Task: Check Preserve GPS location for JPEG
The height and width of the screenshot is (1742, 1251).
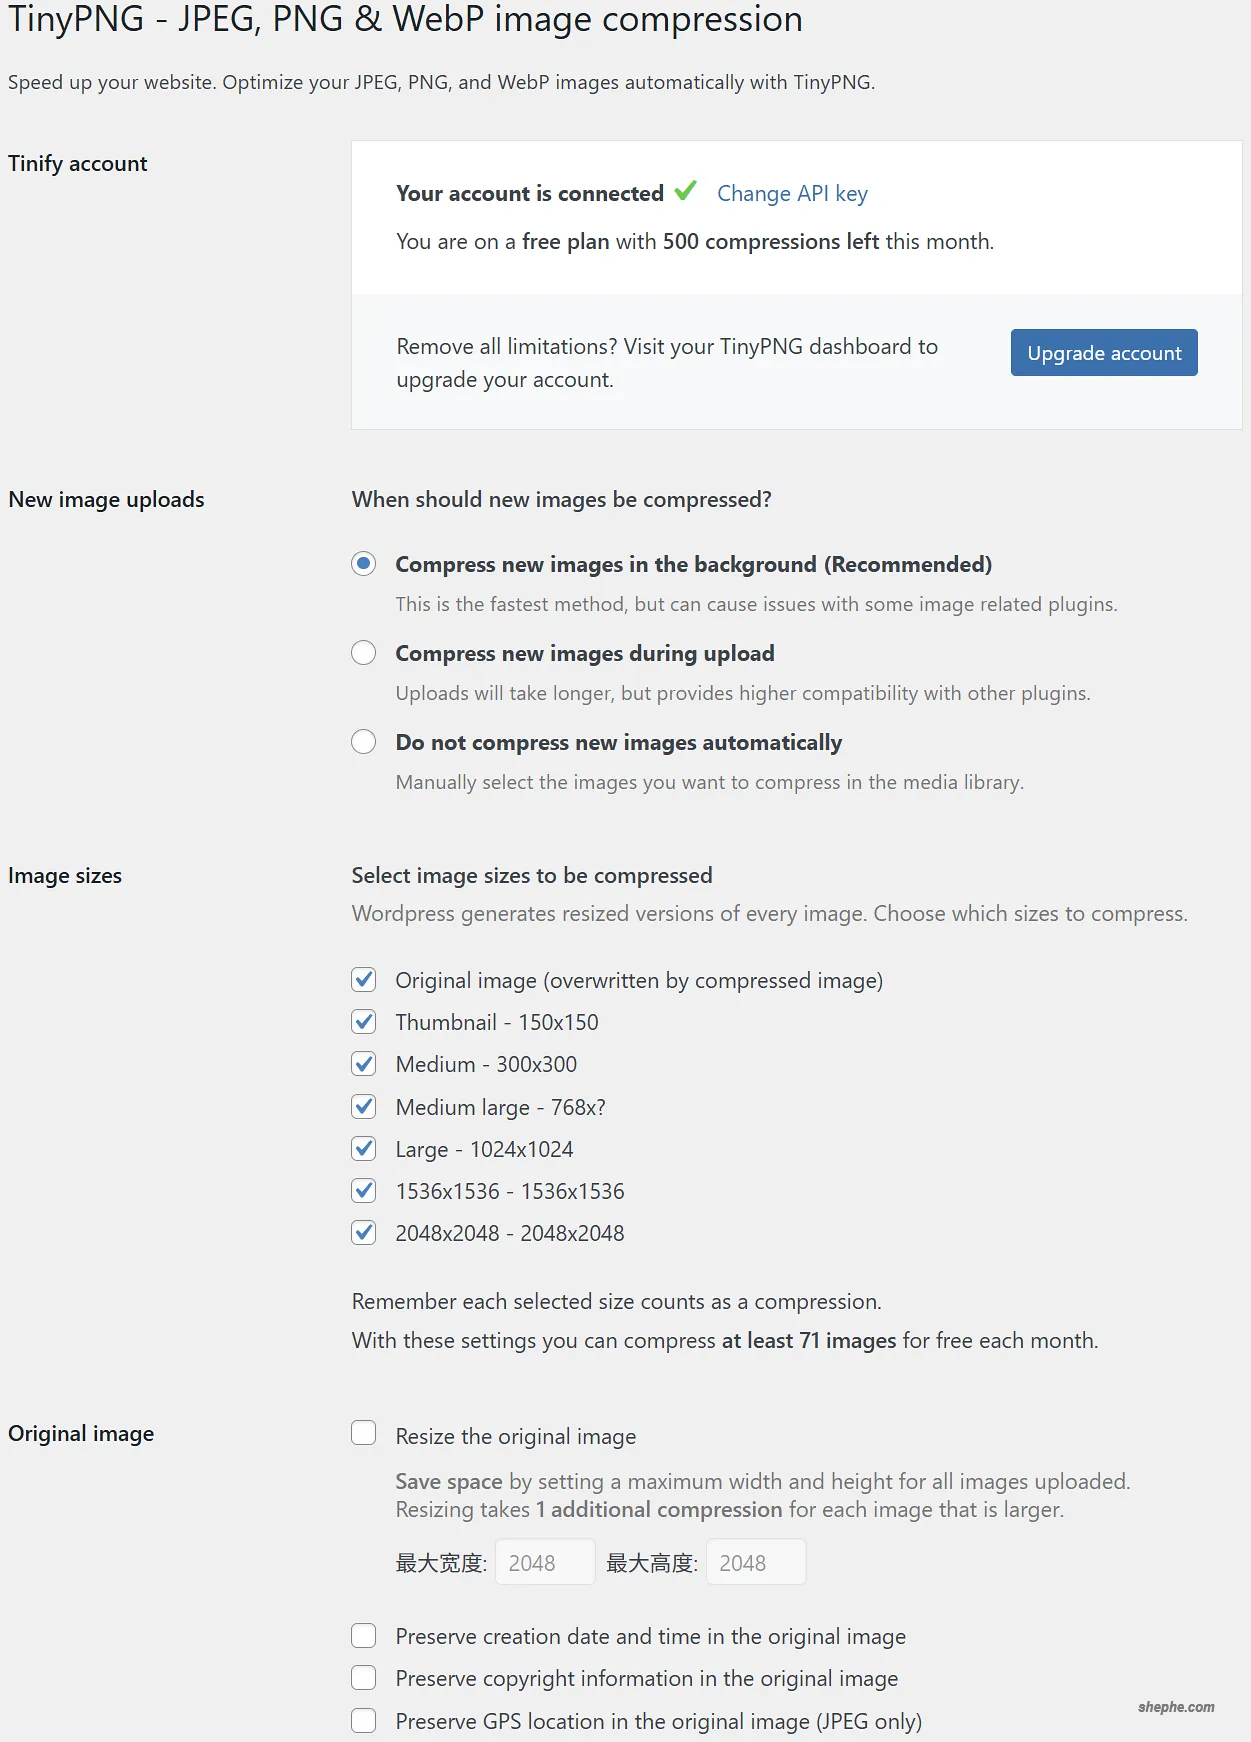Action: click(364, 1721)
